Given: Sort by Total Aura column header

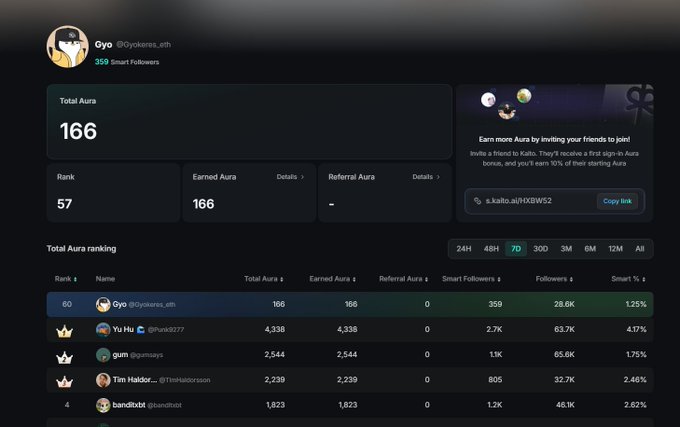Looking at the screenshot, I should 264,279.
